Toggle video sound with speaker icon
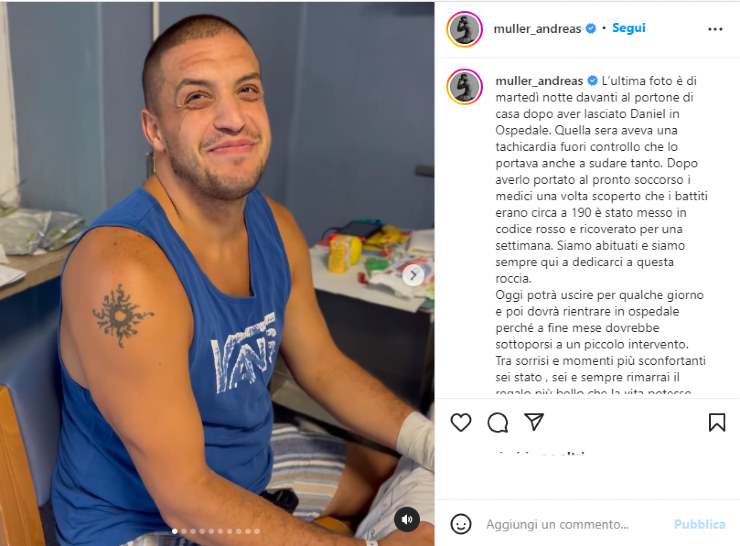The image size is (740, 546). pos(407,519)
